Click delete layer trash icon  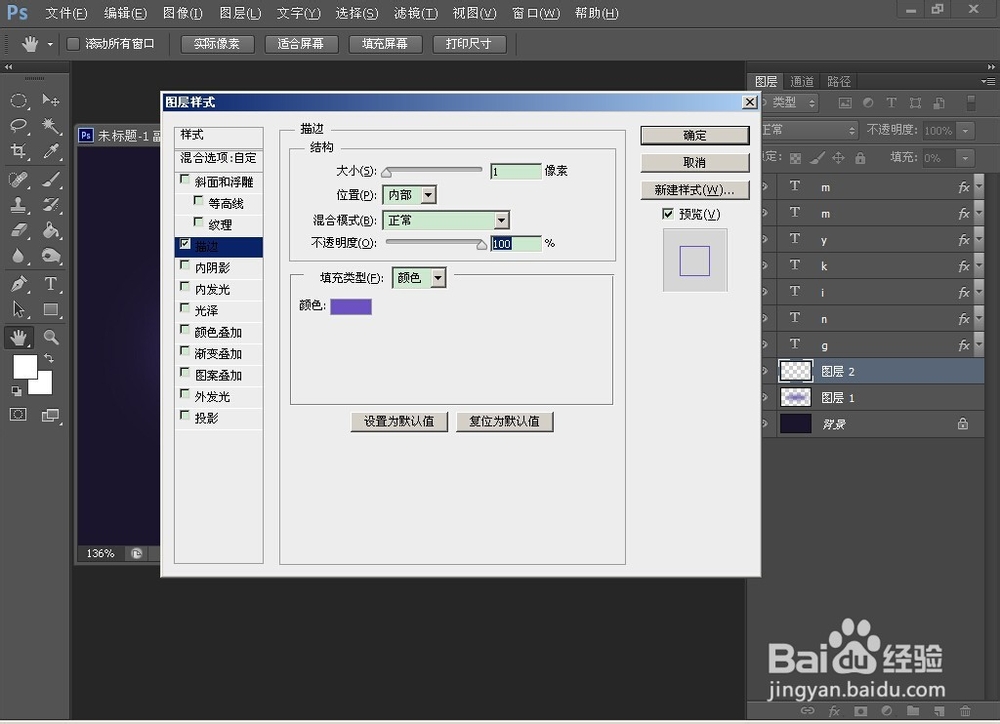pos(966,711)
